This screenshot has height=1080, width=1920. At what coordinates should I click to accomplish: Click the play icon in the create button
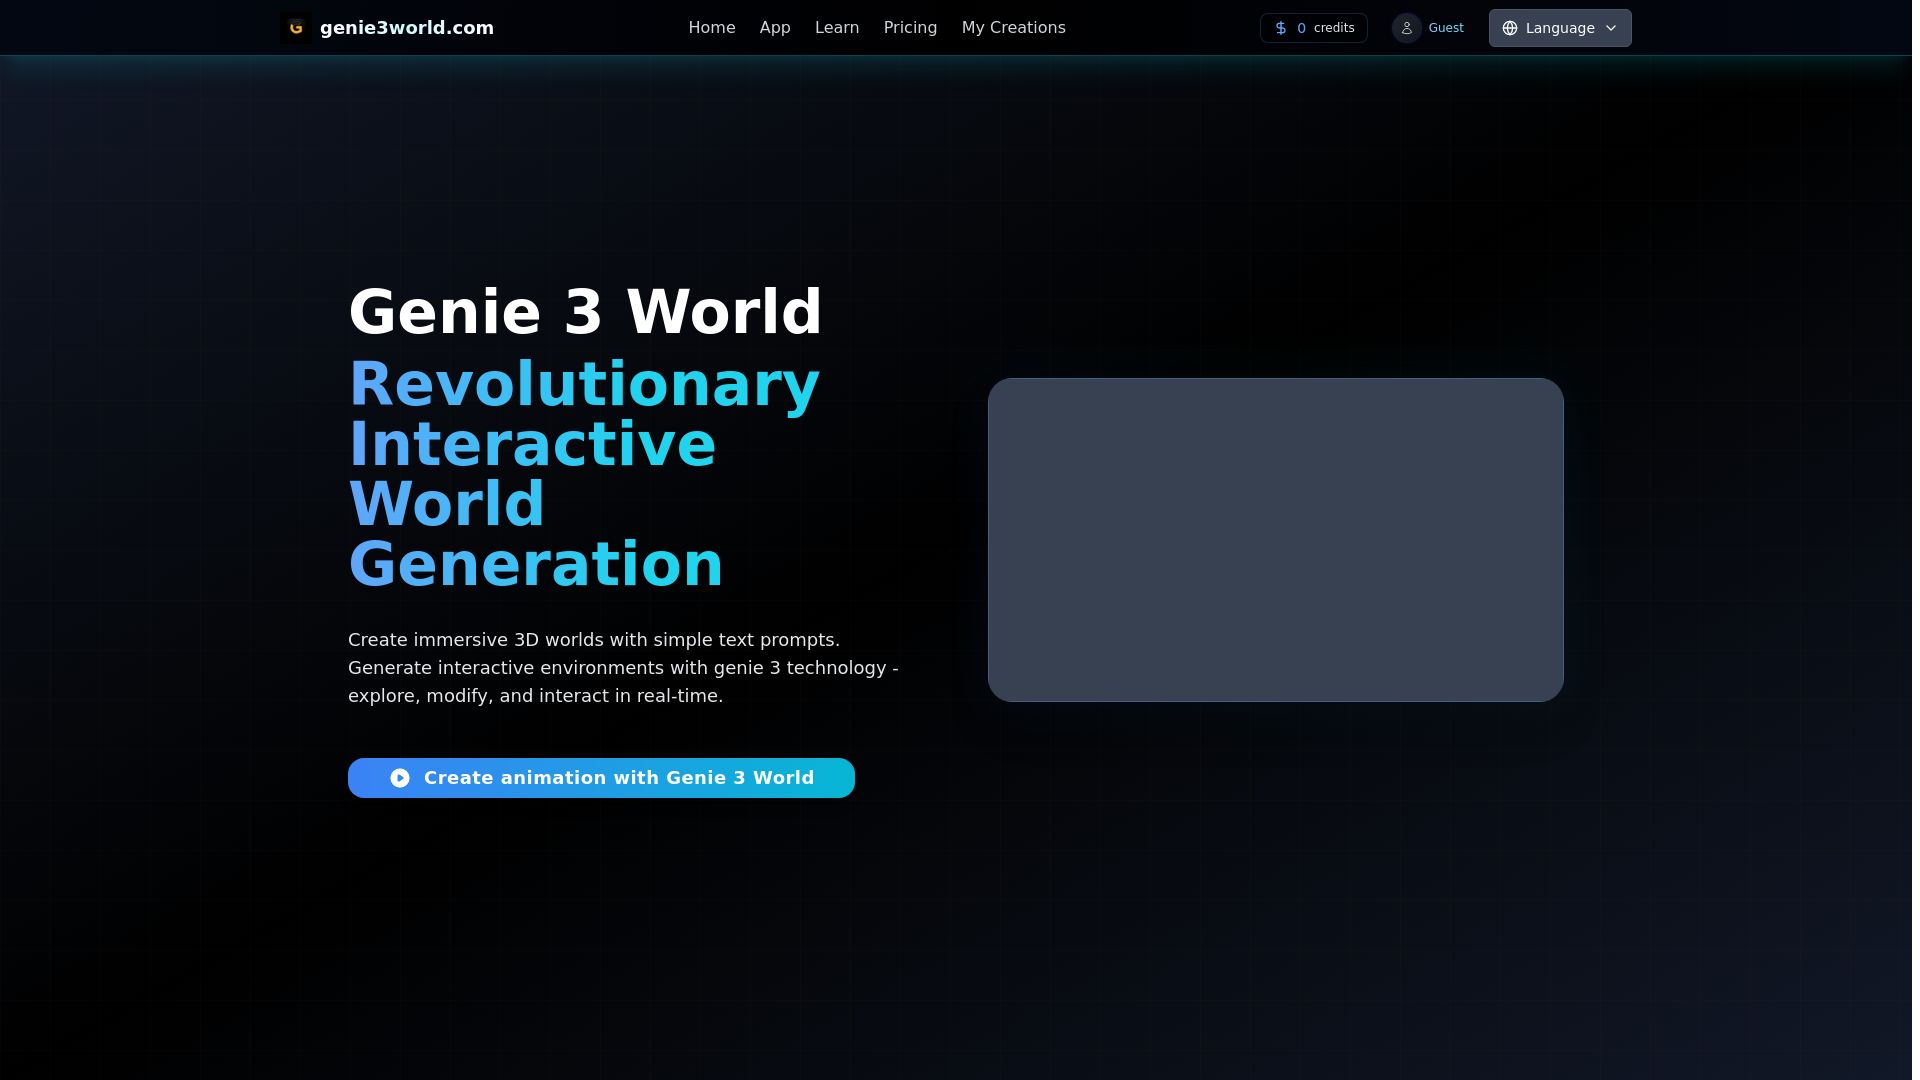click(x=400, y=777)
